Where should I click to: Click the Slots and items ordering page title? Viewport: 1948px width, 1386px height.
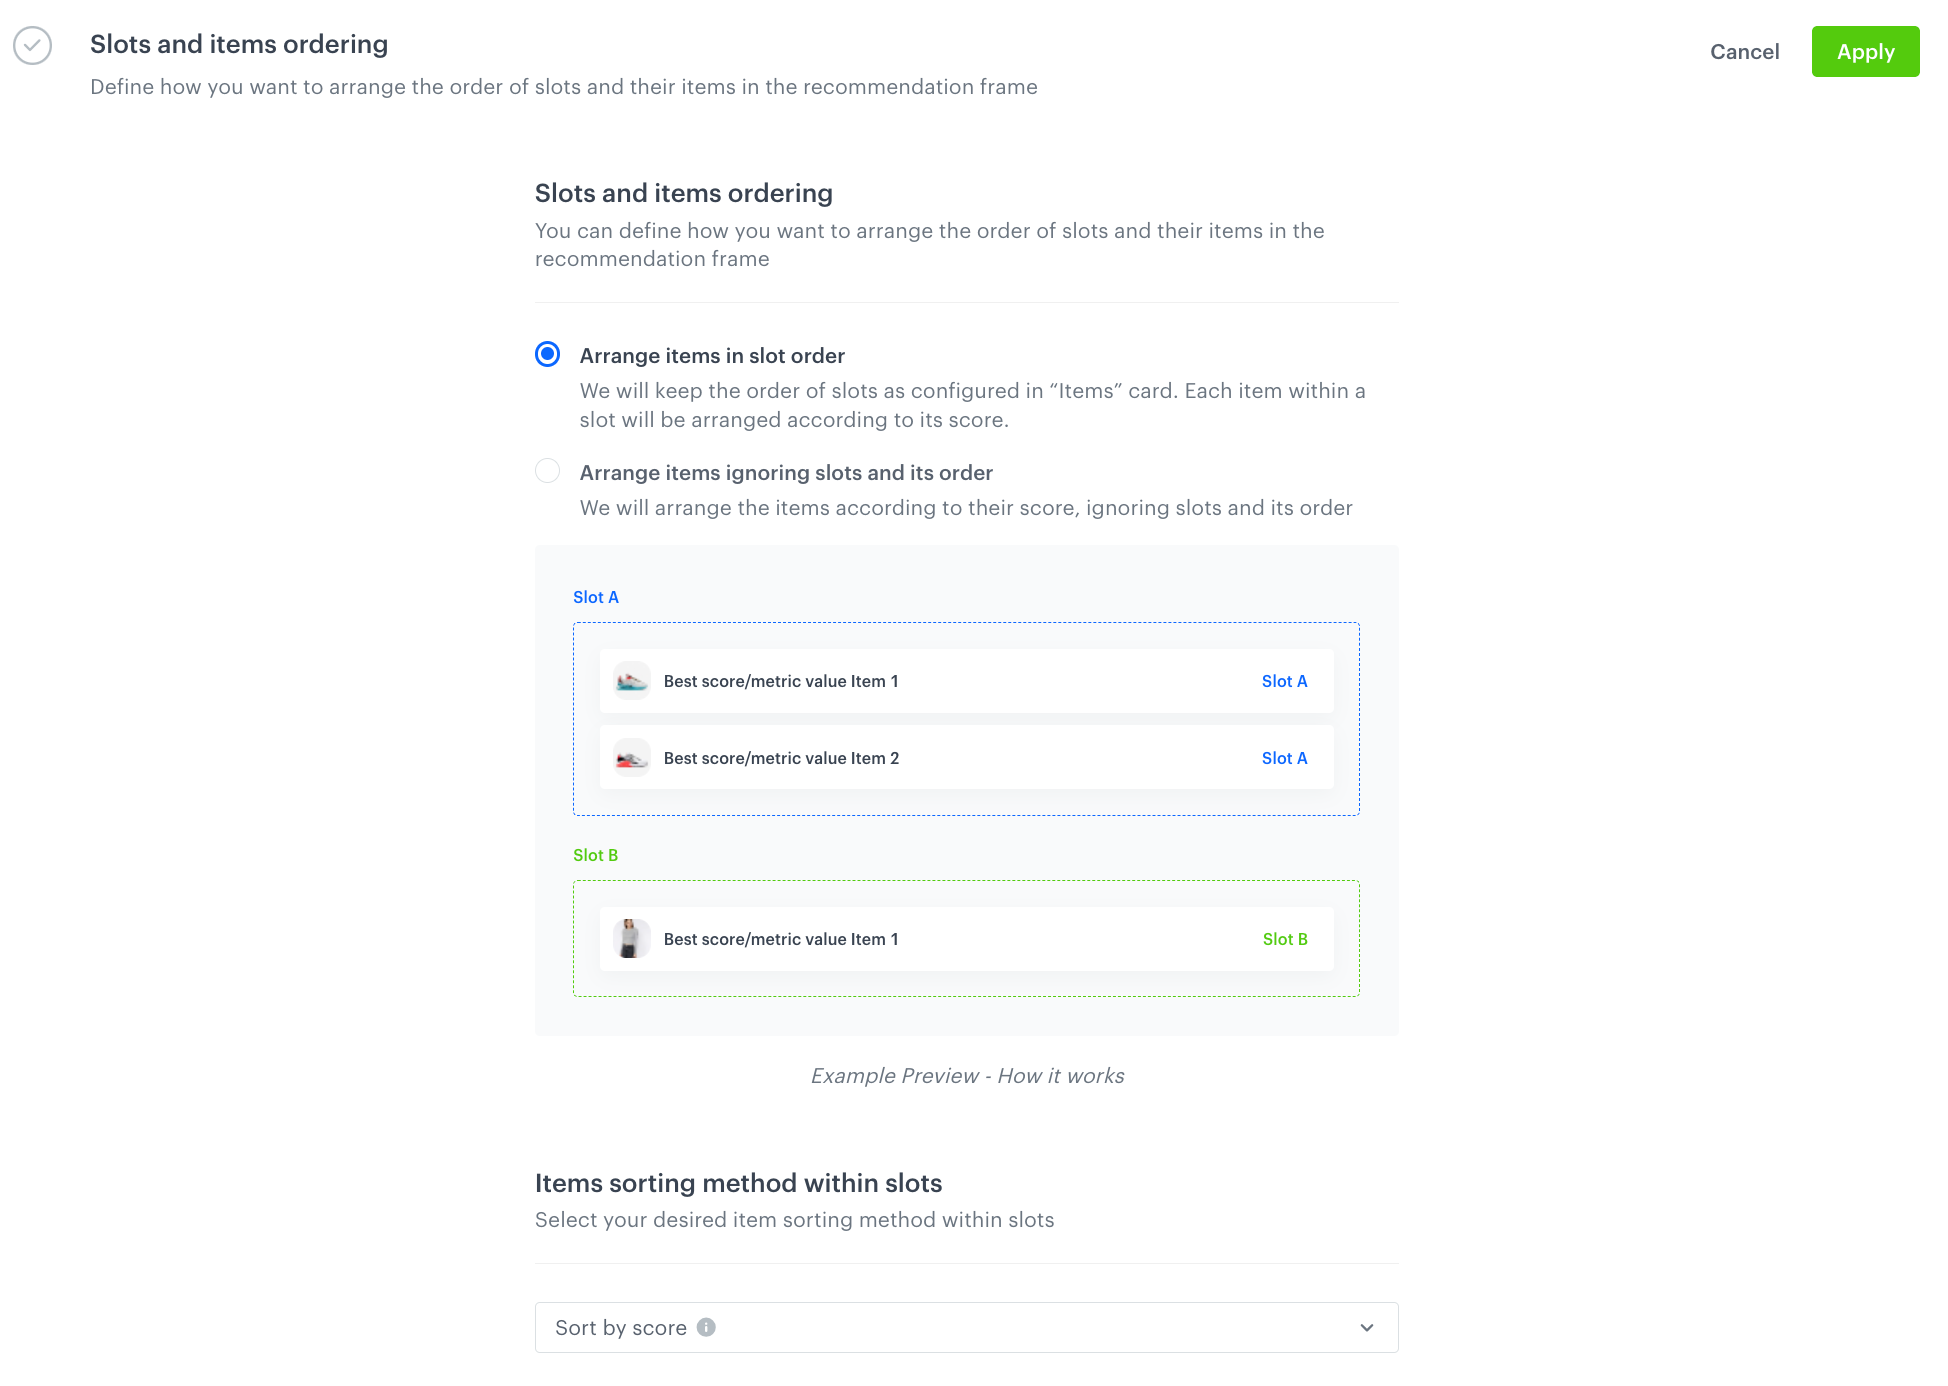click(239, 44)
